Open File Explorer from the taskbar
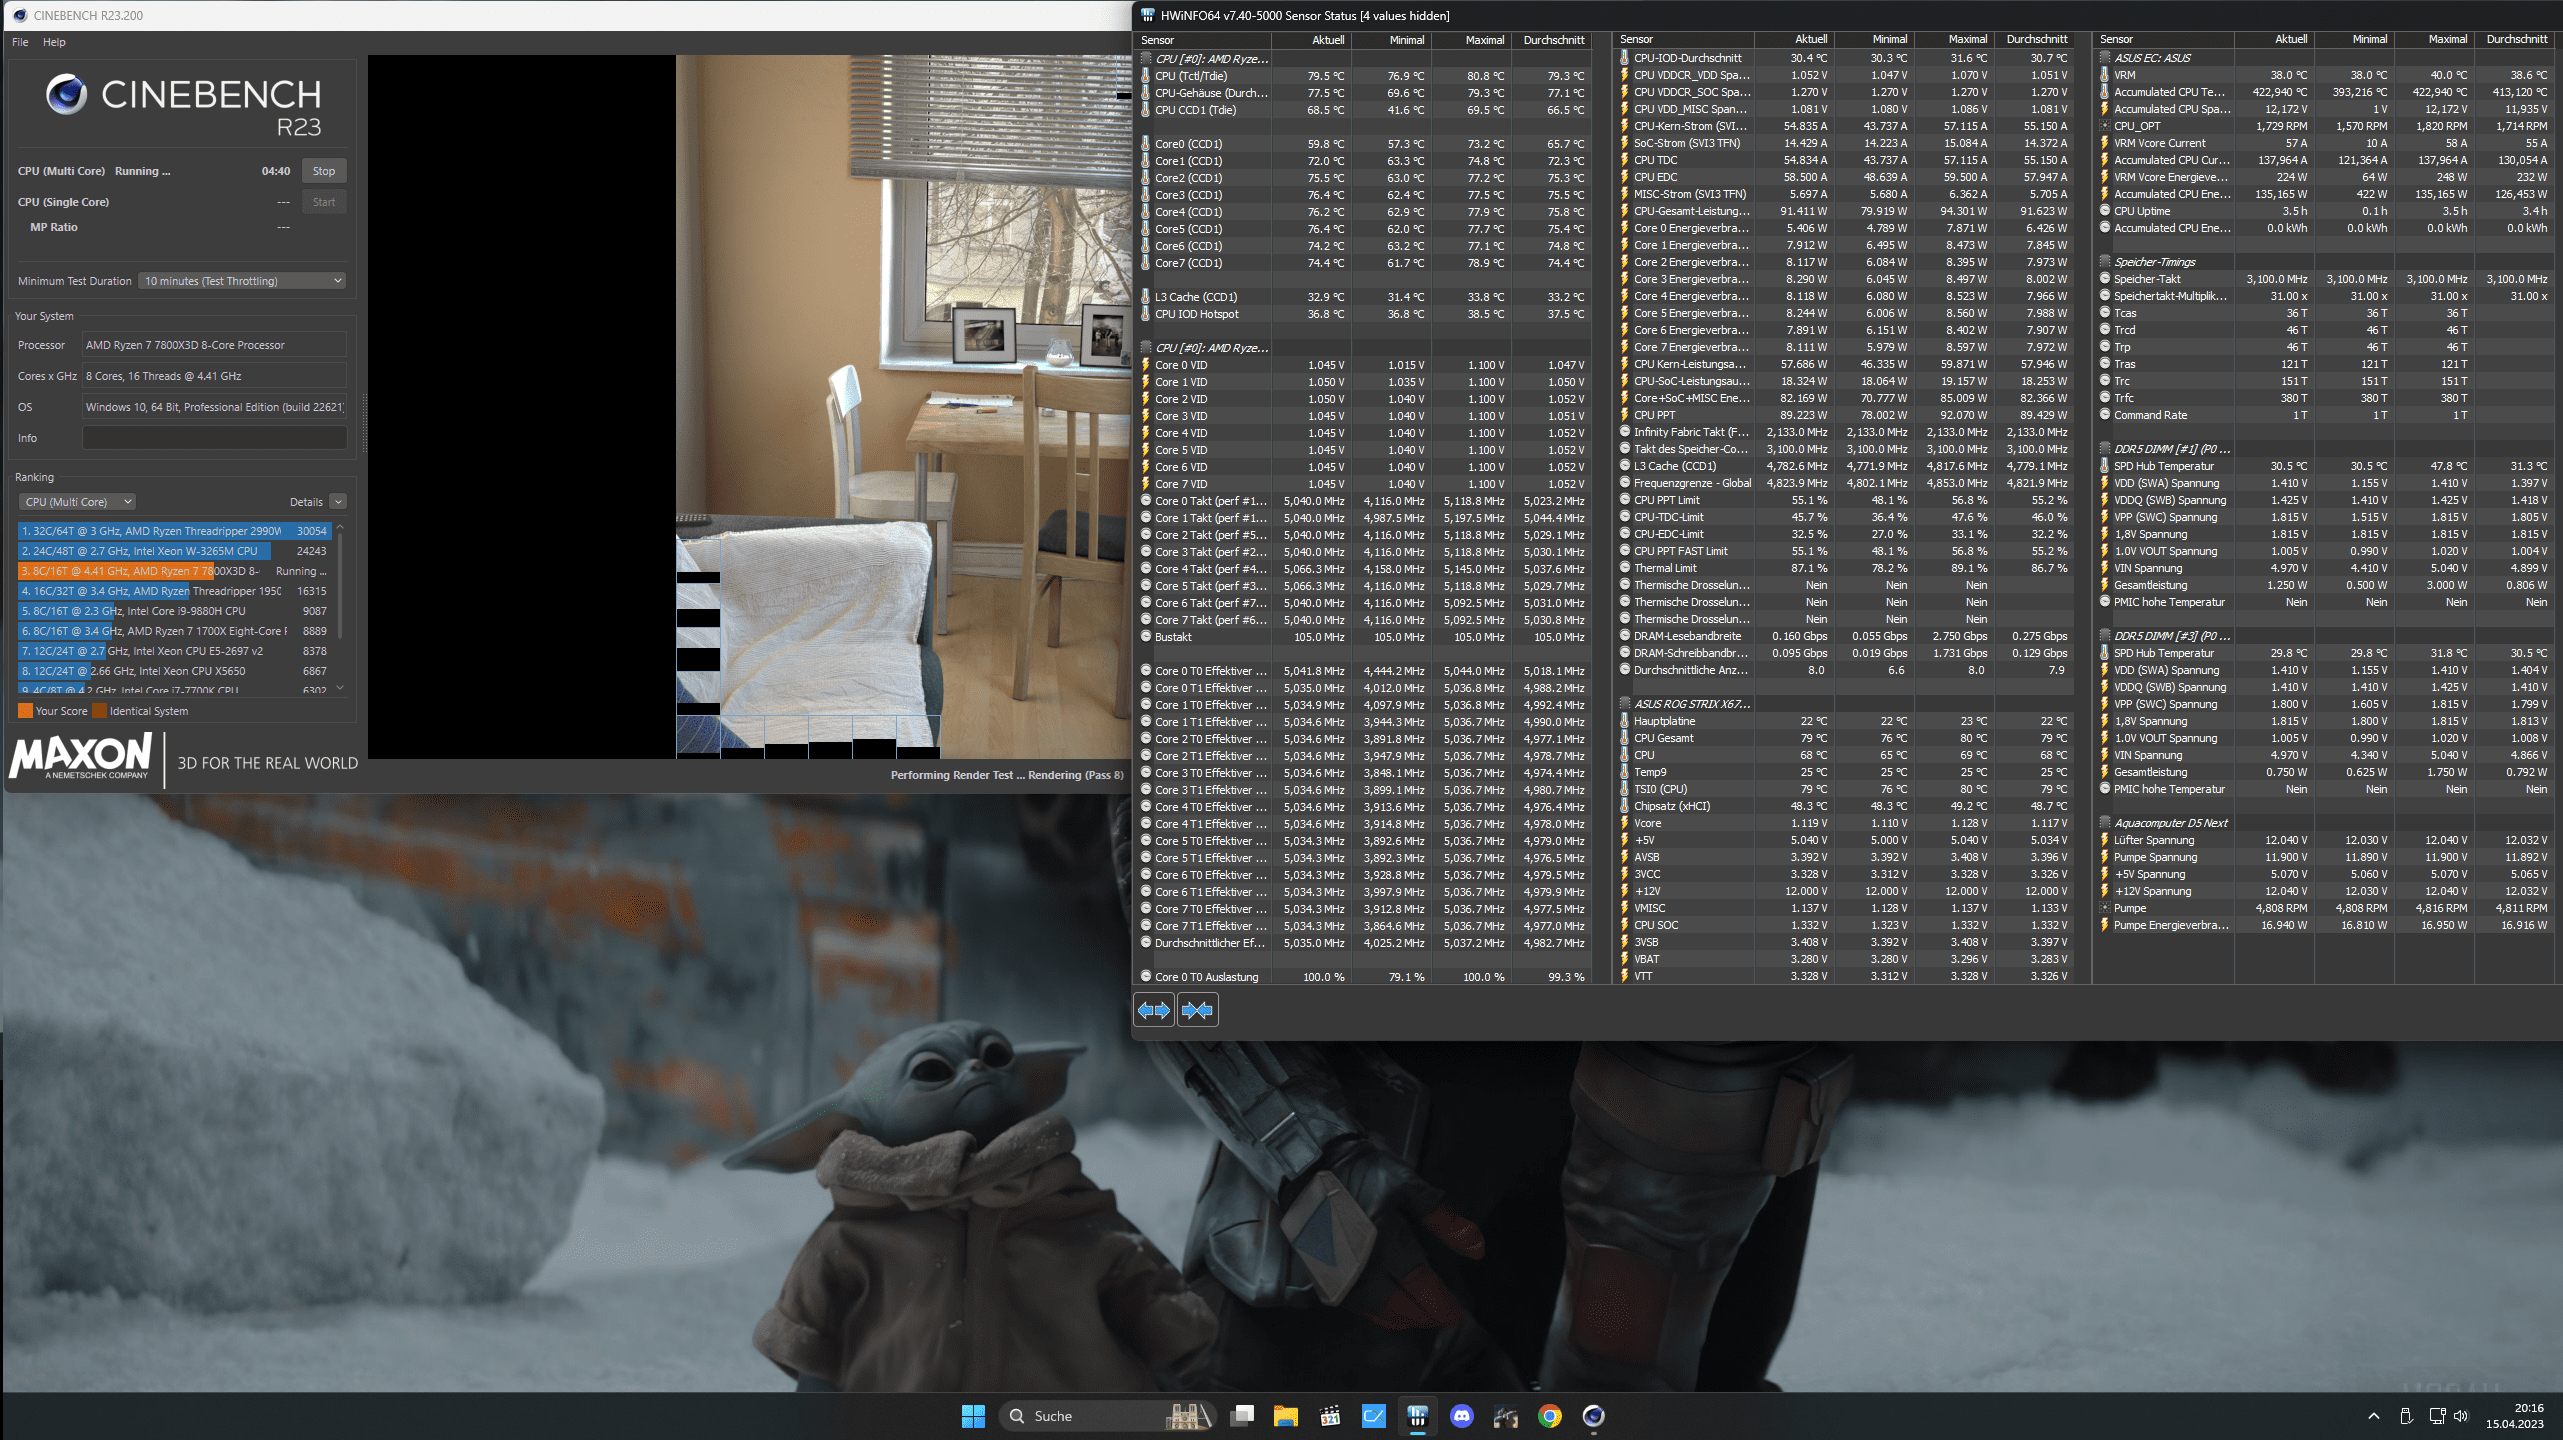Viewport: 2563px width, 1440px height. (1286, 1416)
